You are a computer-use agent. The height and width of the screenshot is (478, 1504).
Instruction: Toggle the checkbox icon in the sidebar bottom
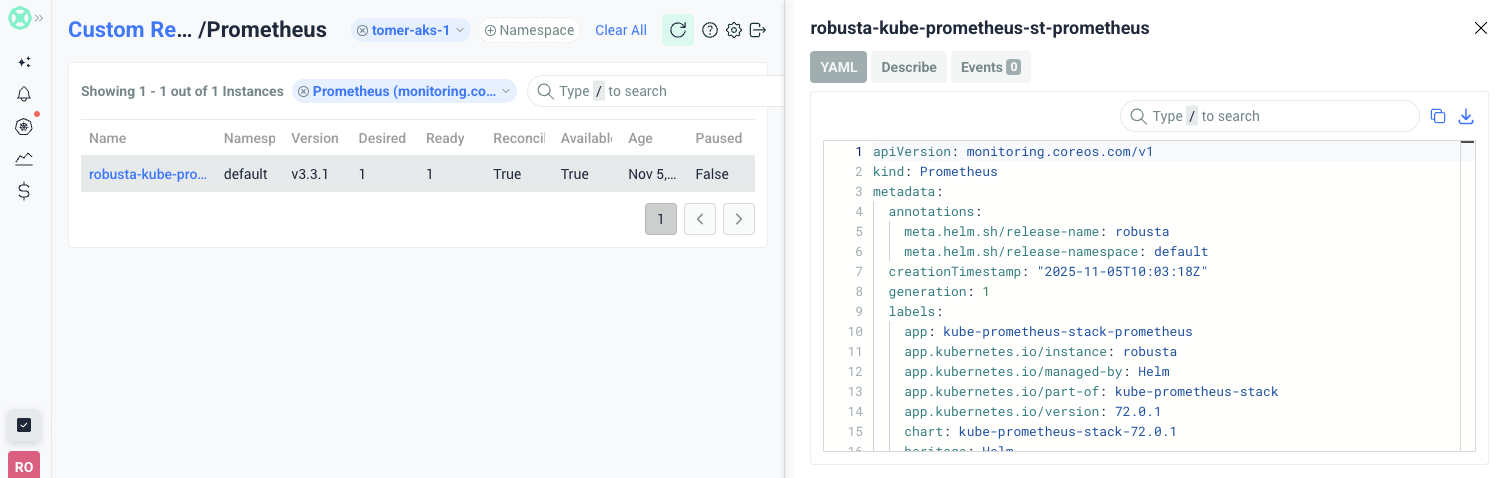tap(24, 425)
